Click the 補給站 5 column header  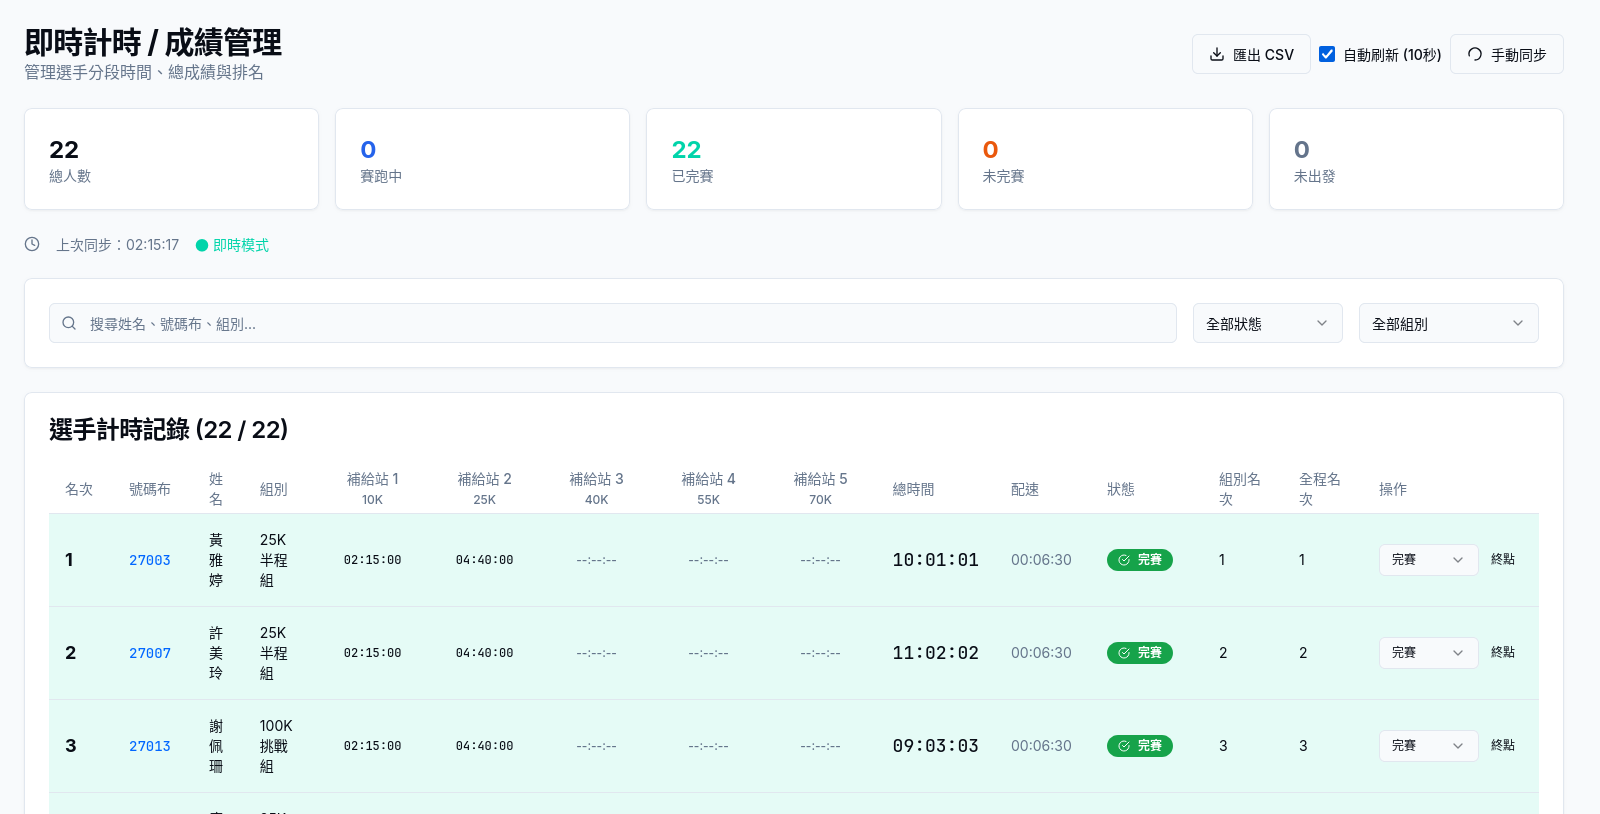pyautogui.click(x=820, y=489)
